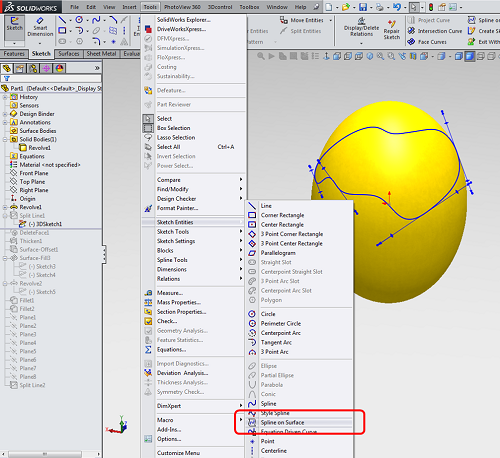500x458 pixels.
Task: Switch to the Features tab
Action: coord(14,54)
